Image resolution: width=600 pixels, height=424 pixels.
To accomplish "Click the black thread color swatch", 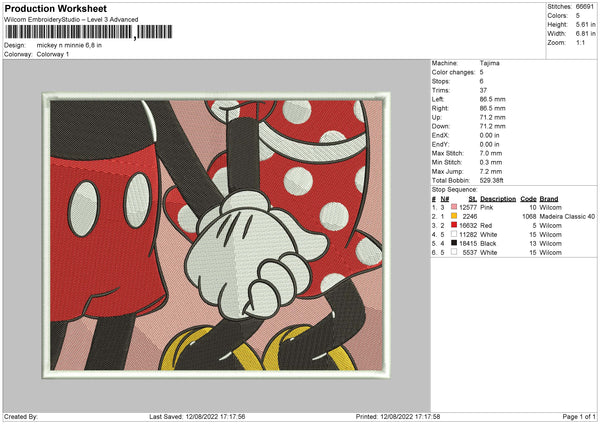I will click(454, 243).
